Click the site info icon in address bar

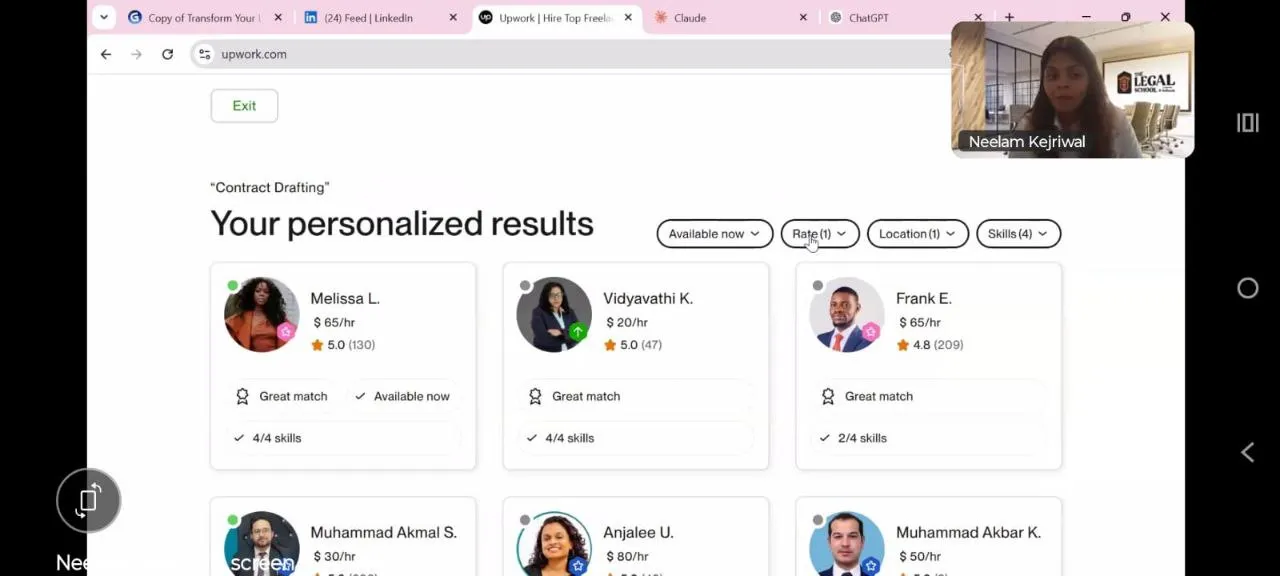click(204, 54)
